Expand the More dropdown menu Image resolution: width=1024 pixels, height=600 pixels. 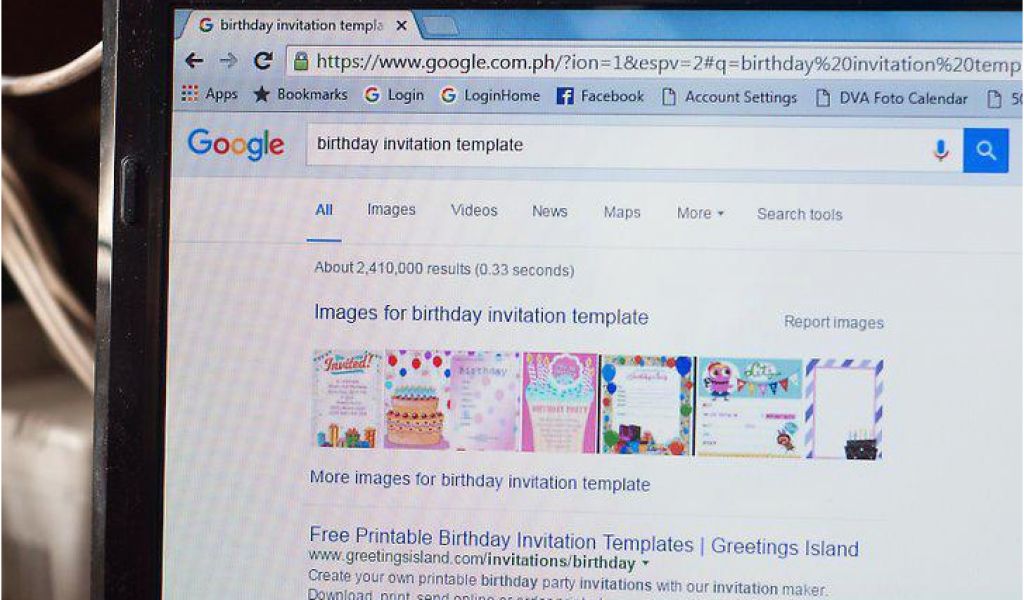pyautogui.click(x=700, y=213)
